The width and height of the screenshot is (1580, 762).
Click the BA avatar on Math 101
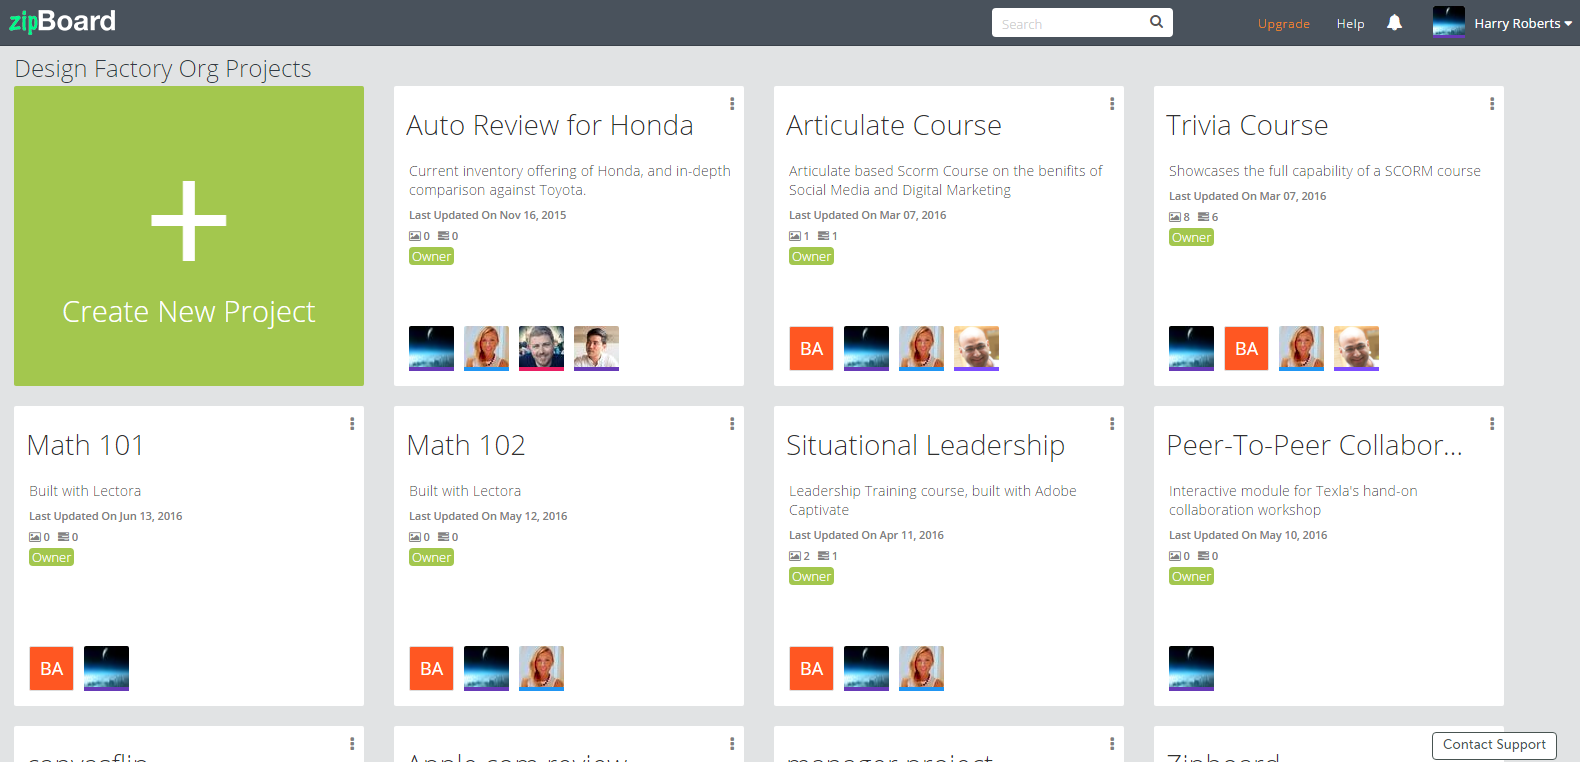point(51,668)
